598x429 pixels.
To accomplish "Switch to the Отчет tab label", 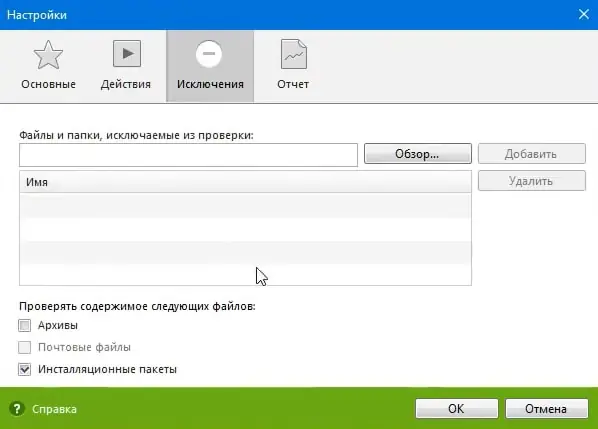I will pyautogui.click(x=293, y=84).
